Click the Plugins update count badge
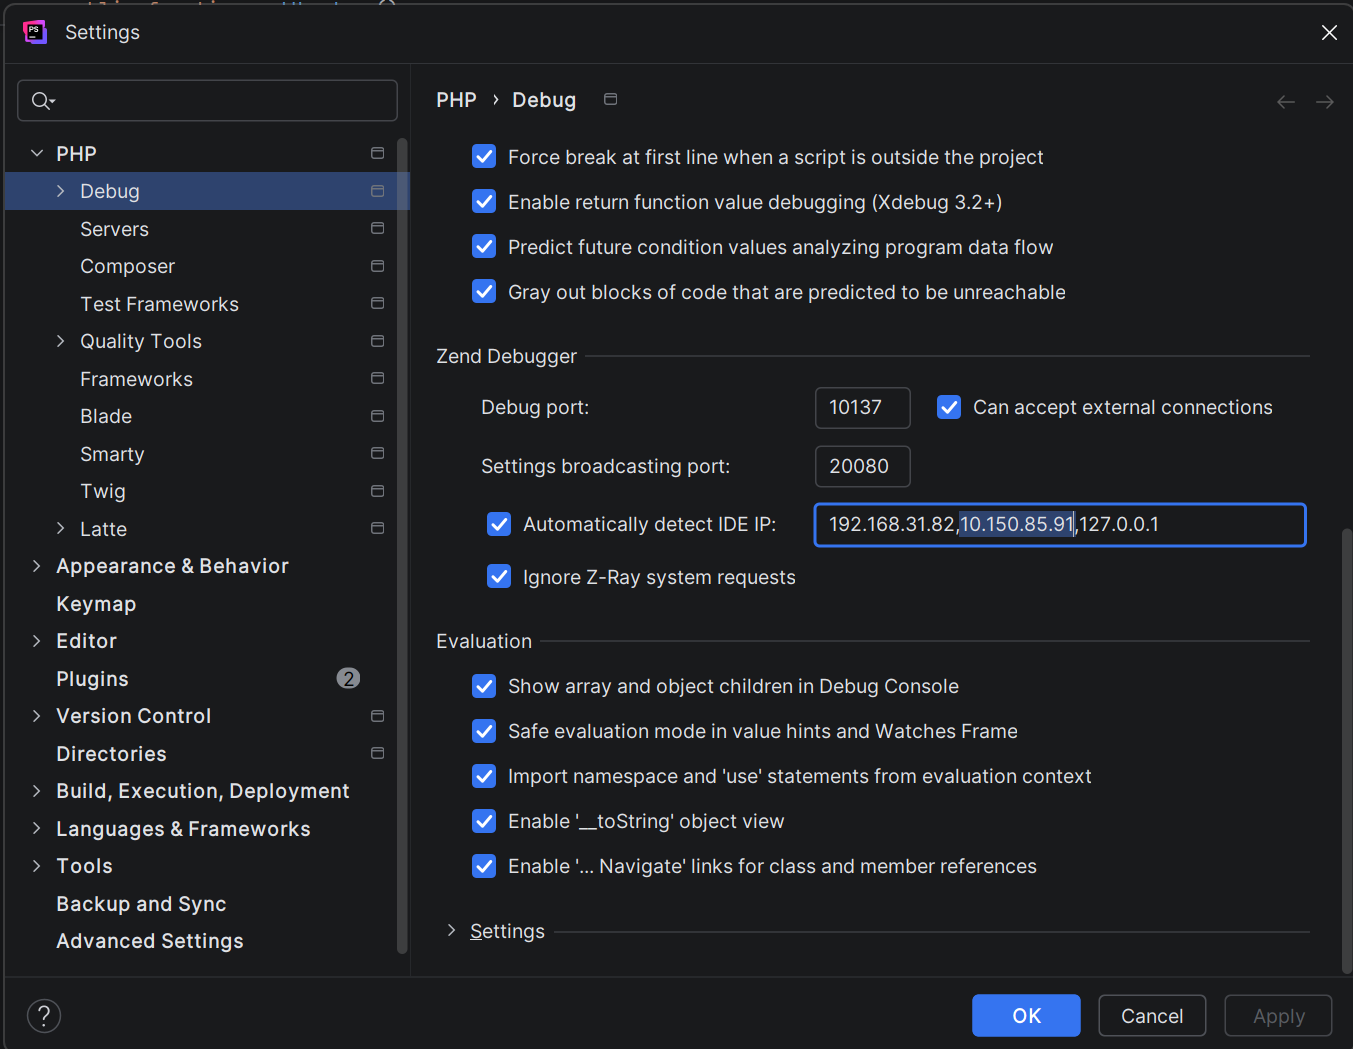Viewport: 1353px width, 1049px height. [x=348, y=679]
